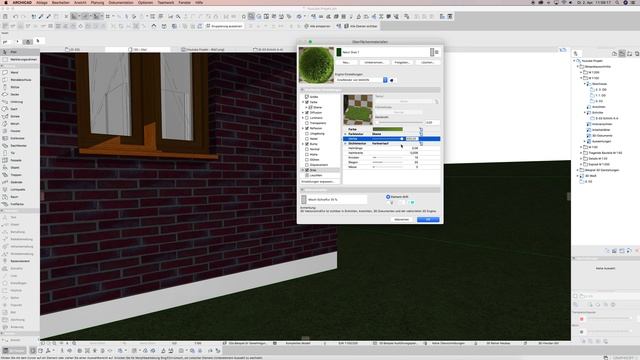The height and width of the screenshot is (360, 640).
Task: Select the Unterzug beam tool
Action: [19, 102]
